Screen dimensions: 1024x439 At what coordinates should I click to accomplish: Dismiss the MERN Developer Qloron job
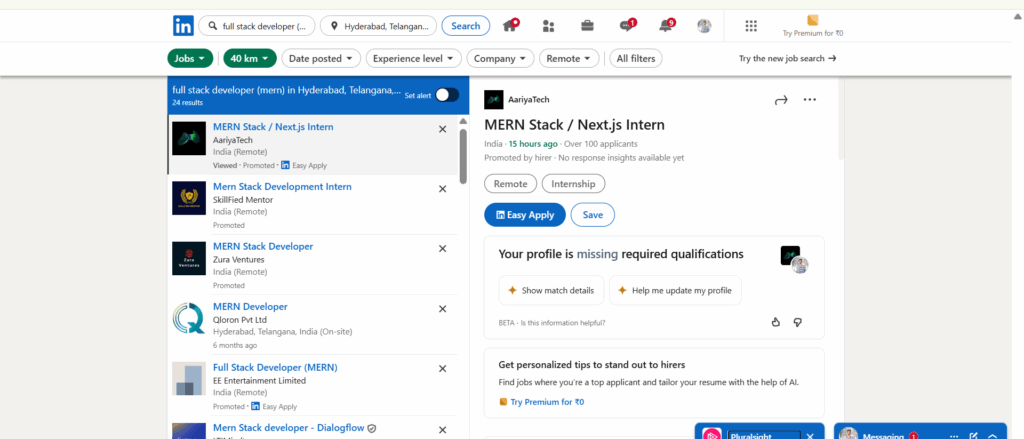tap(443, 308)
